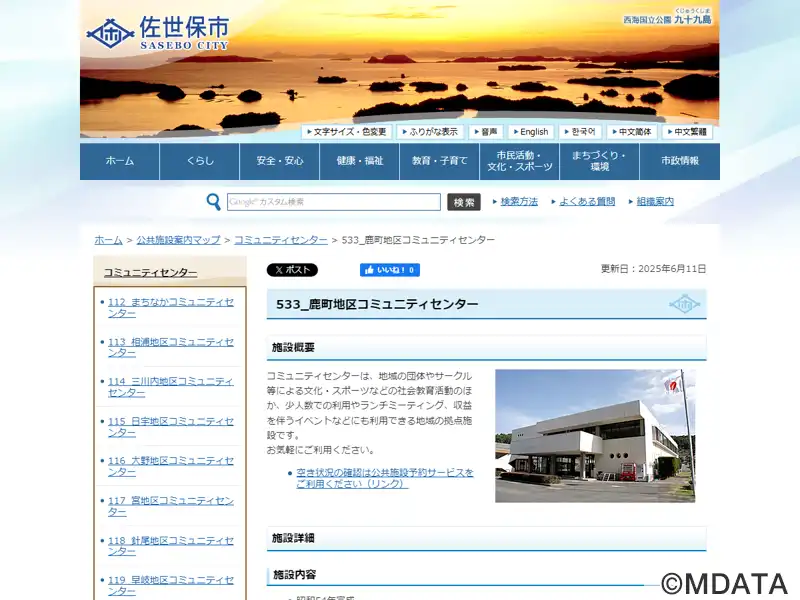Open the 健康・福祉 navigation tab
The width and height of the screenshot is (800, 600).
[360, 161]
